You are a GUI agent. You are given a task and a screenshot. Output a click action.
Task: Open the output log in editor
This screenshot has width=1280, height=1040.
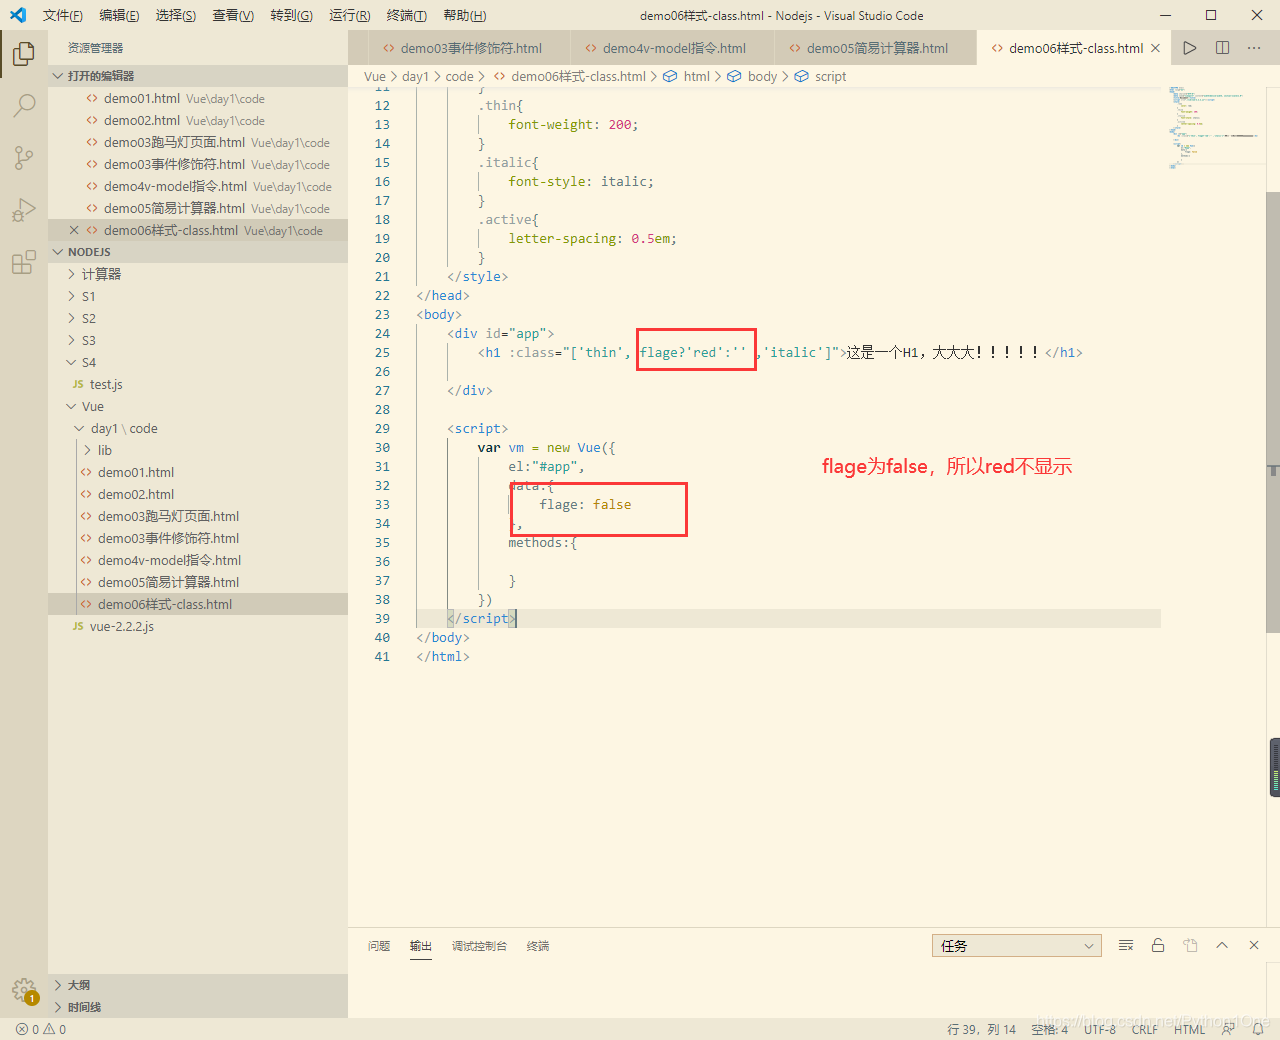click(1190, 945)
